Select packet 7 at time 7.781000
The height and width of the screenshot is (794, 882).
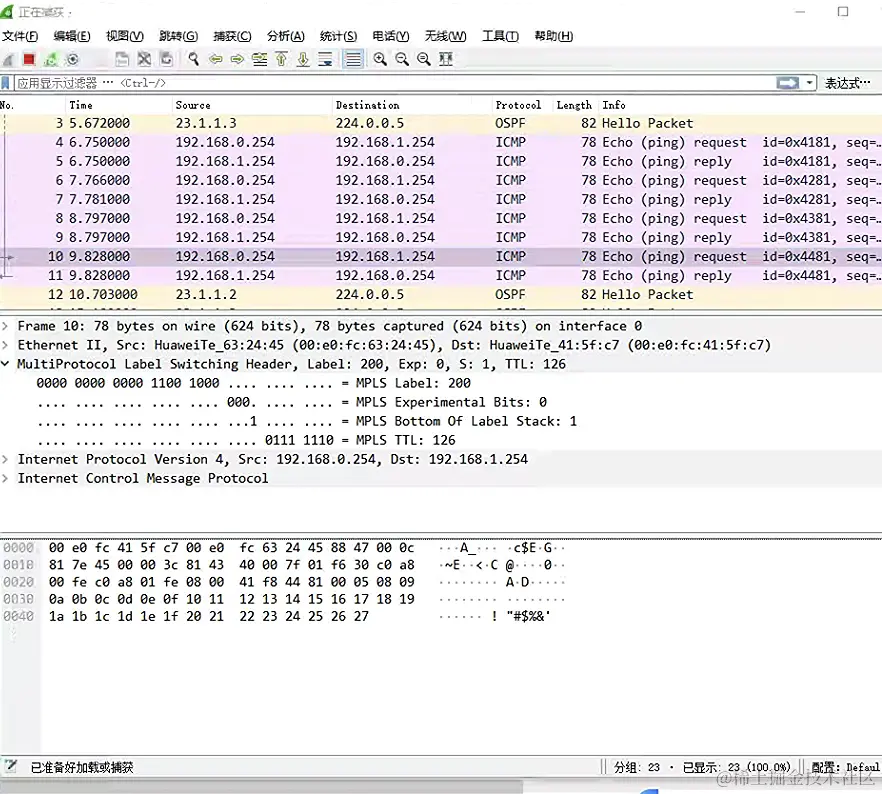441,200
